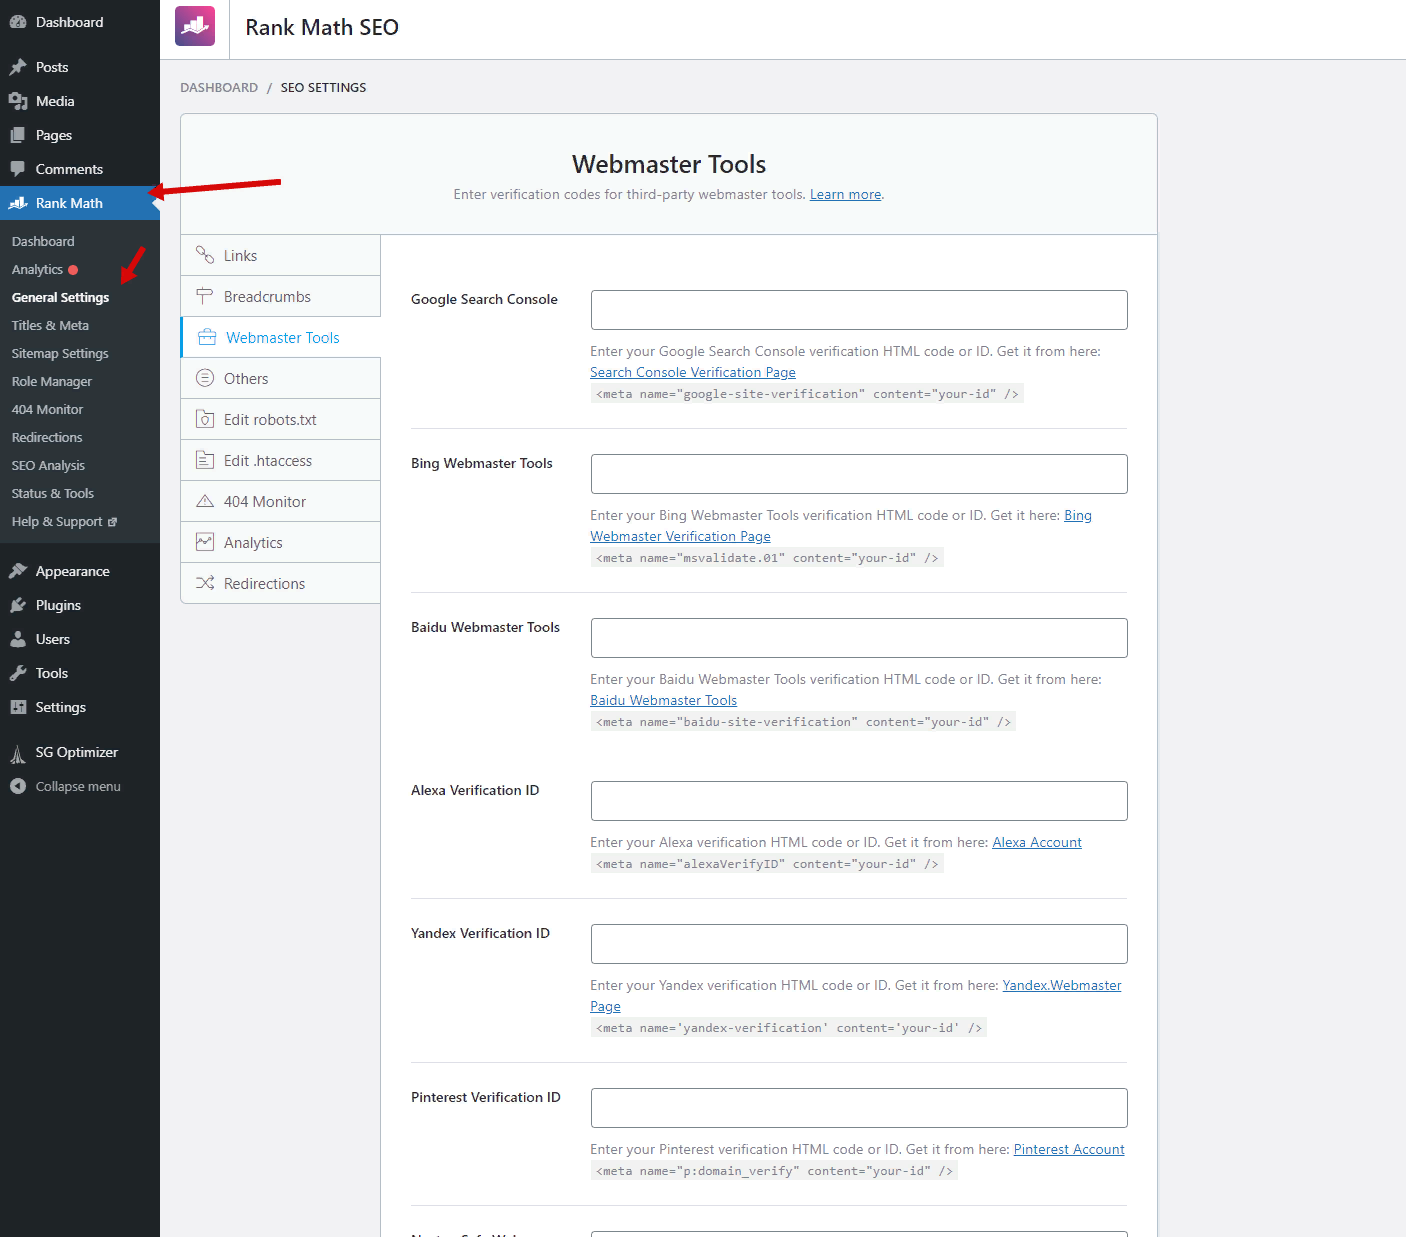
Task: Focus the Bing Webmaster Tools input field
Action: pyautogui.click(x=859, y=474)
